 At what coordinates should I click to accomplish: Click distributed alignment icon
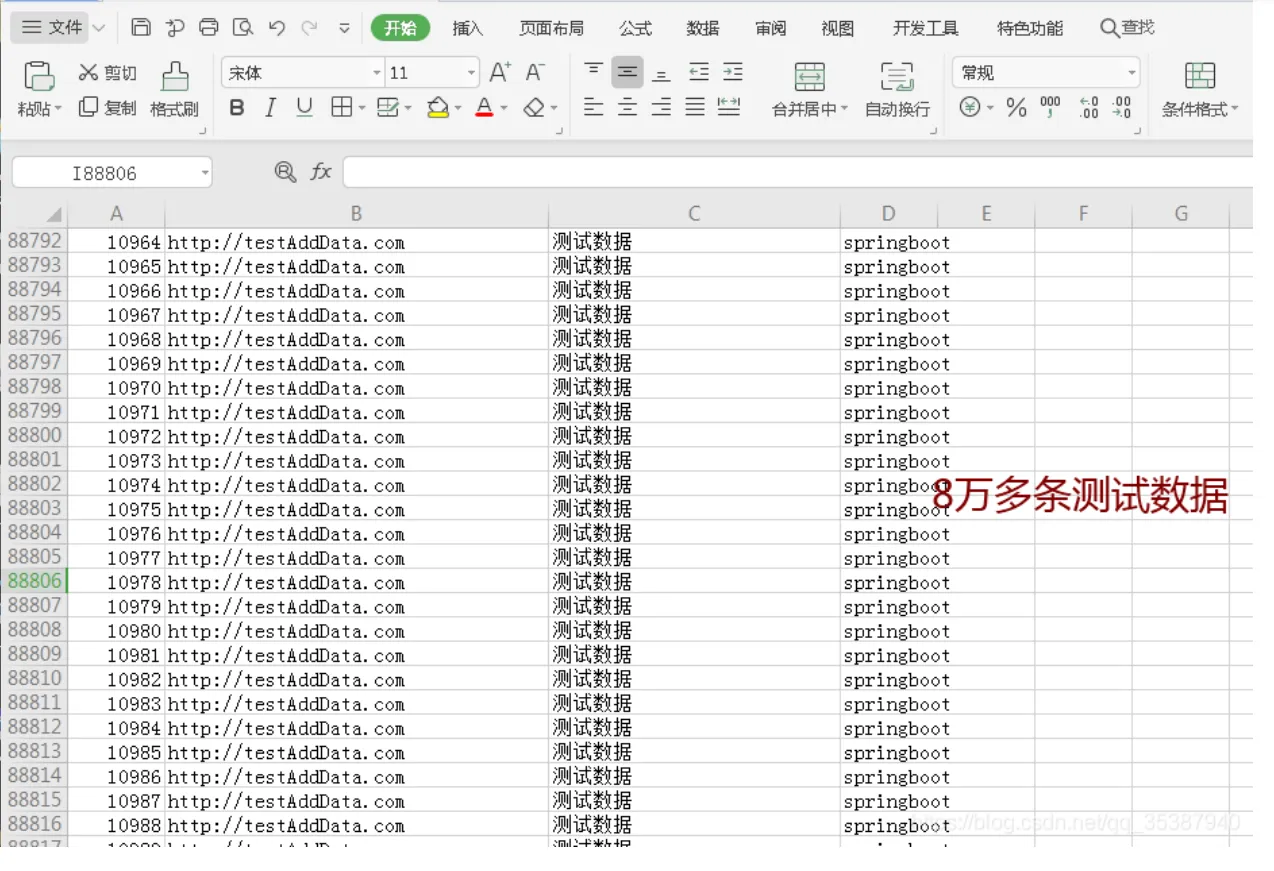tap(729, 107)
